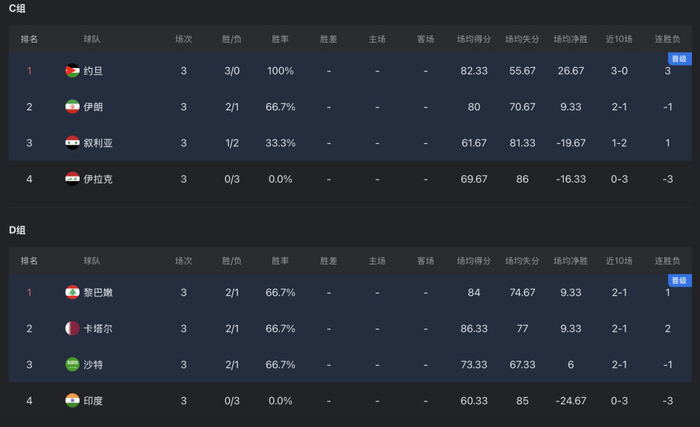This screenshot has height=427, width=700.
Task: Click the Iran flag icon
Action: pyautogui.click(x=72, y=107)
